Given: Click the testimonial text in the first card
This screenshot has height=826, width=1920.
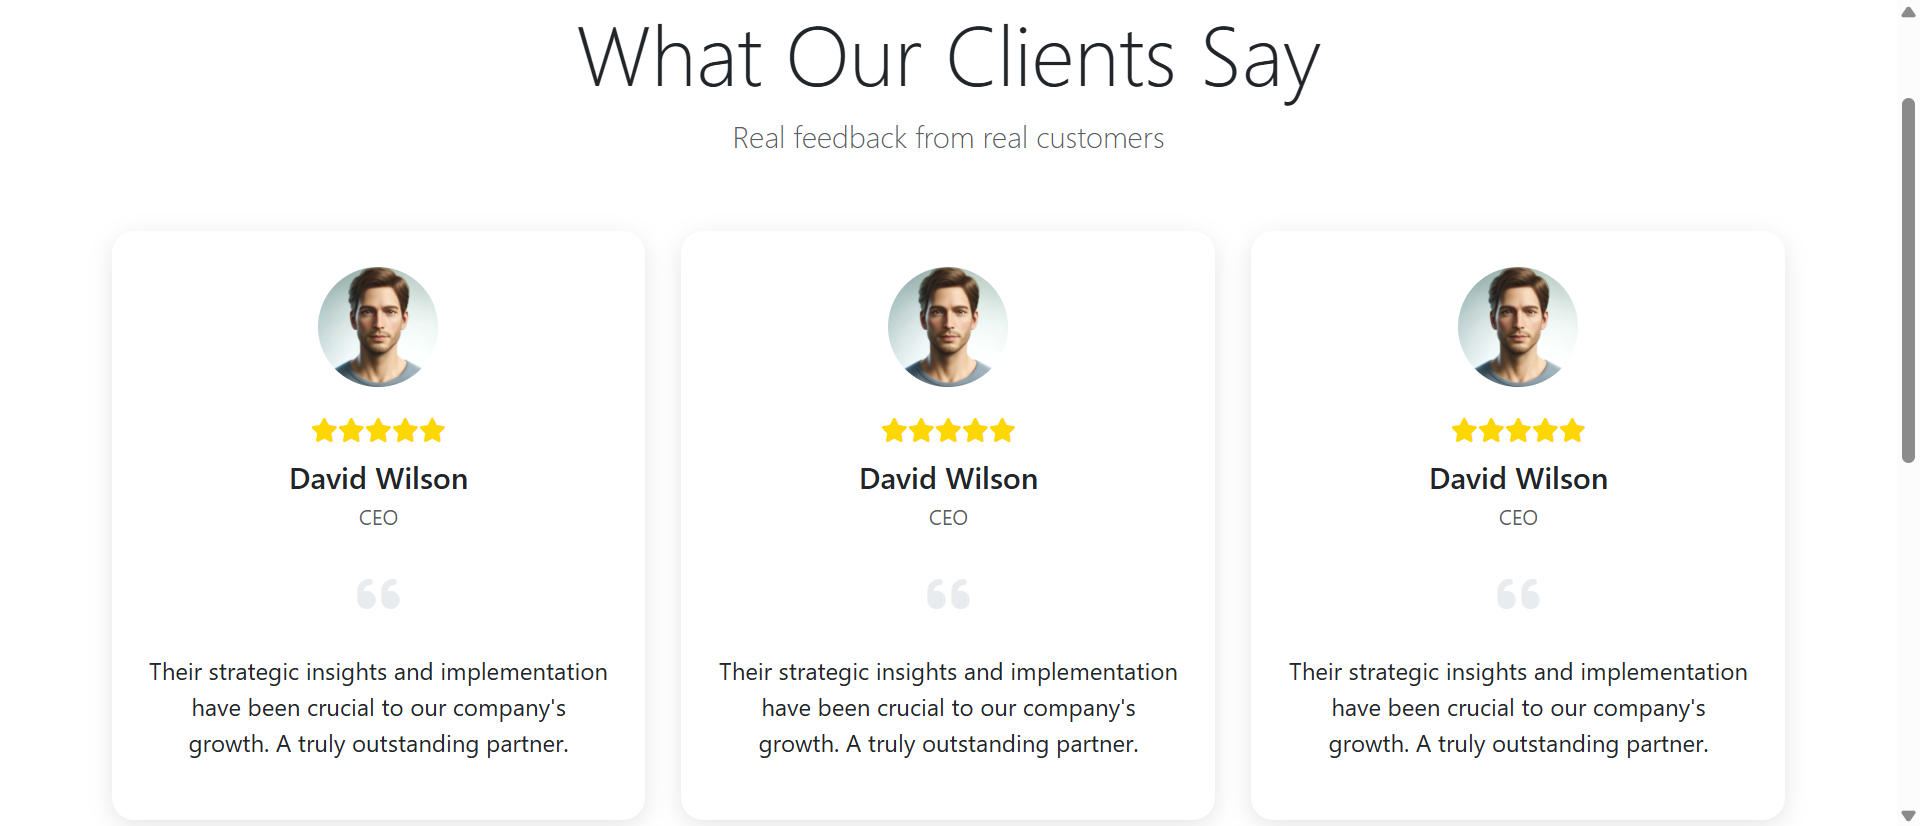Looking at the screenshot, I should (378, 707).
